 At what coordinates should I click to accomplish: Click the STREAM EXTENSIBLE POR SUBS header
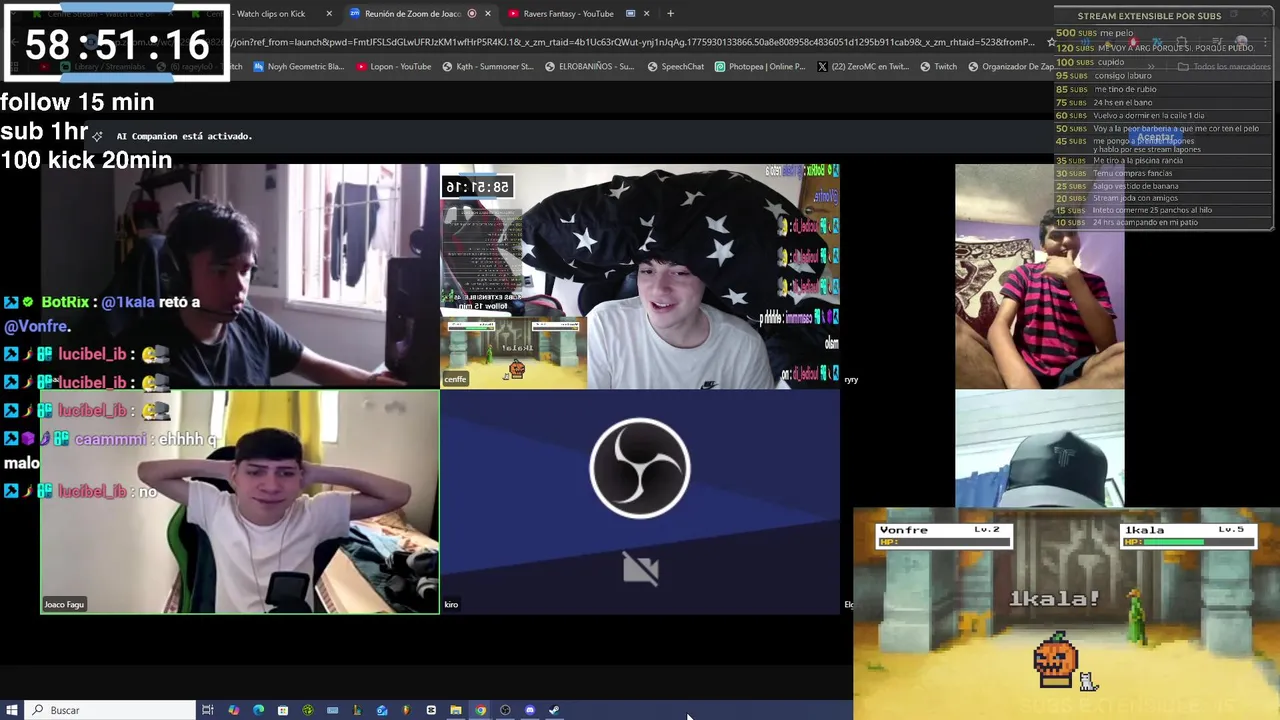[1149, 16]
